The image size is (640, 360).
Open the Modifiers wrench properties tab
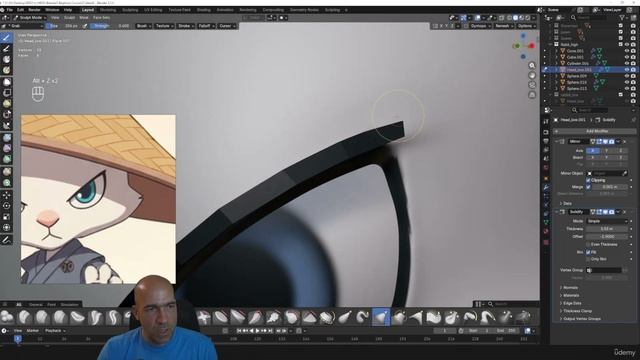(546, 187)
